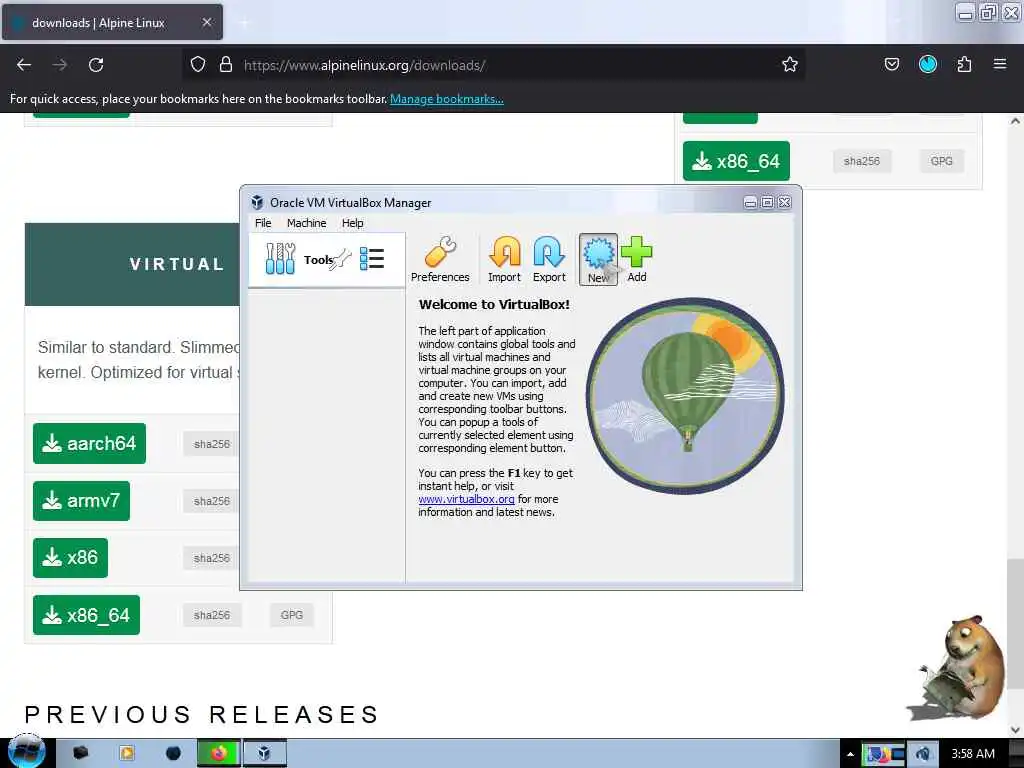Click the Windows Start orb
The width and height of the screenshot is (1024, 768).
26,751
